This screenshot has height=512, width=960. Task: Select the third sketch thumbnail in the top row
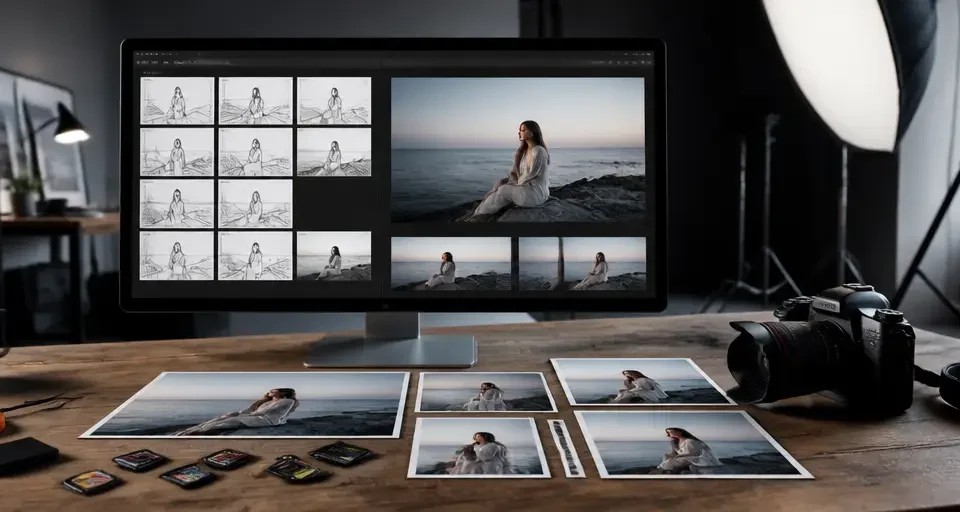coord(334,101)
